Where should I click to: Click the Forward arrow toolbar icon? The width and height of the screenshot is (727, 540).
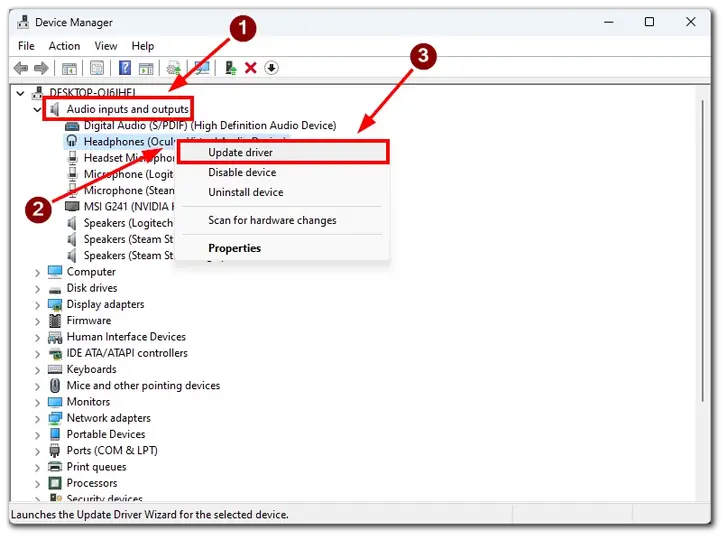click(x=41, y=69)
